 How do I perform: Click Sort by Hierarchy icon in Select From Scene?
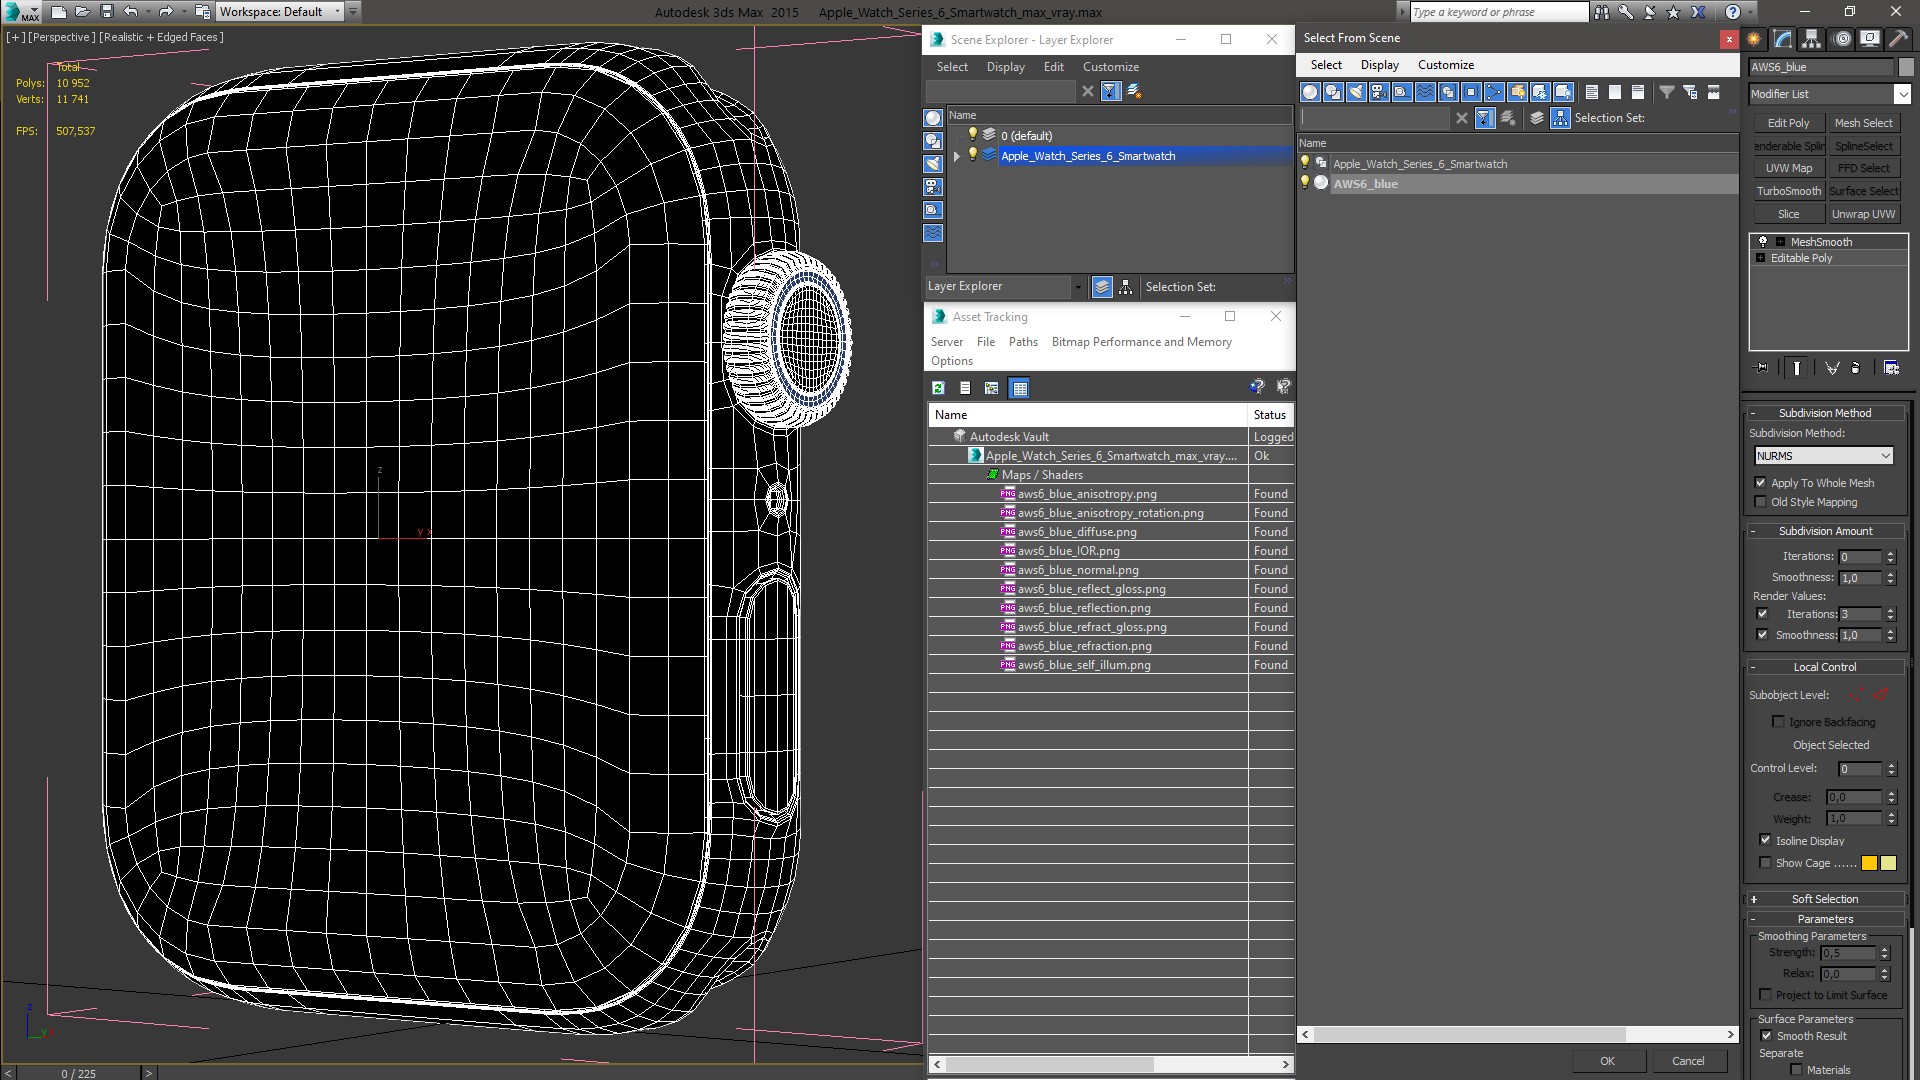click(1561, 118)
